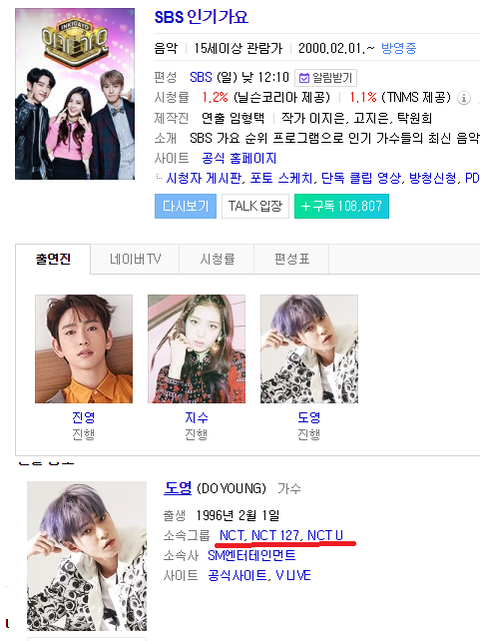Click the Inkigayo show poster image
The height and width of the screenshot is (641, 480).
(x=75, y=94)
